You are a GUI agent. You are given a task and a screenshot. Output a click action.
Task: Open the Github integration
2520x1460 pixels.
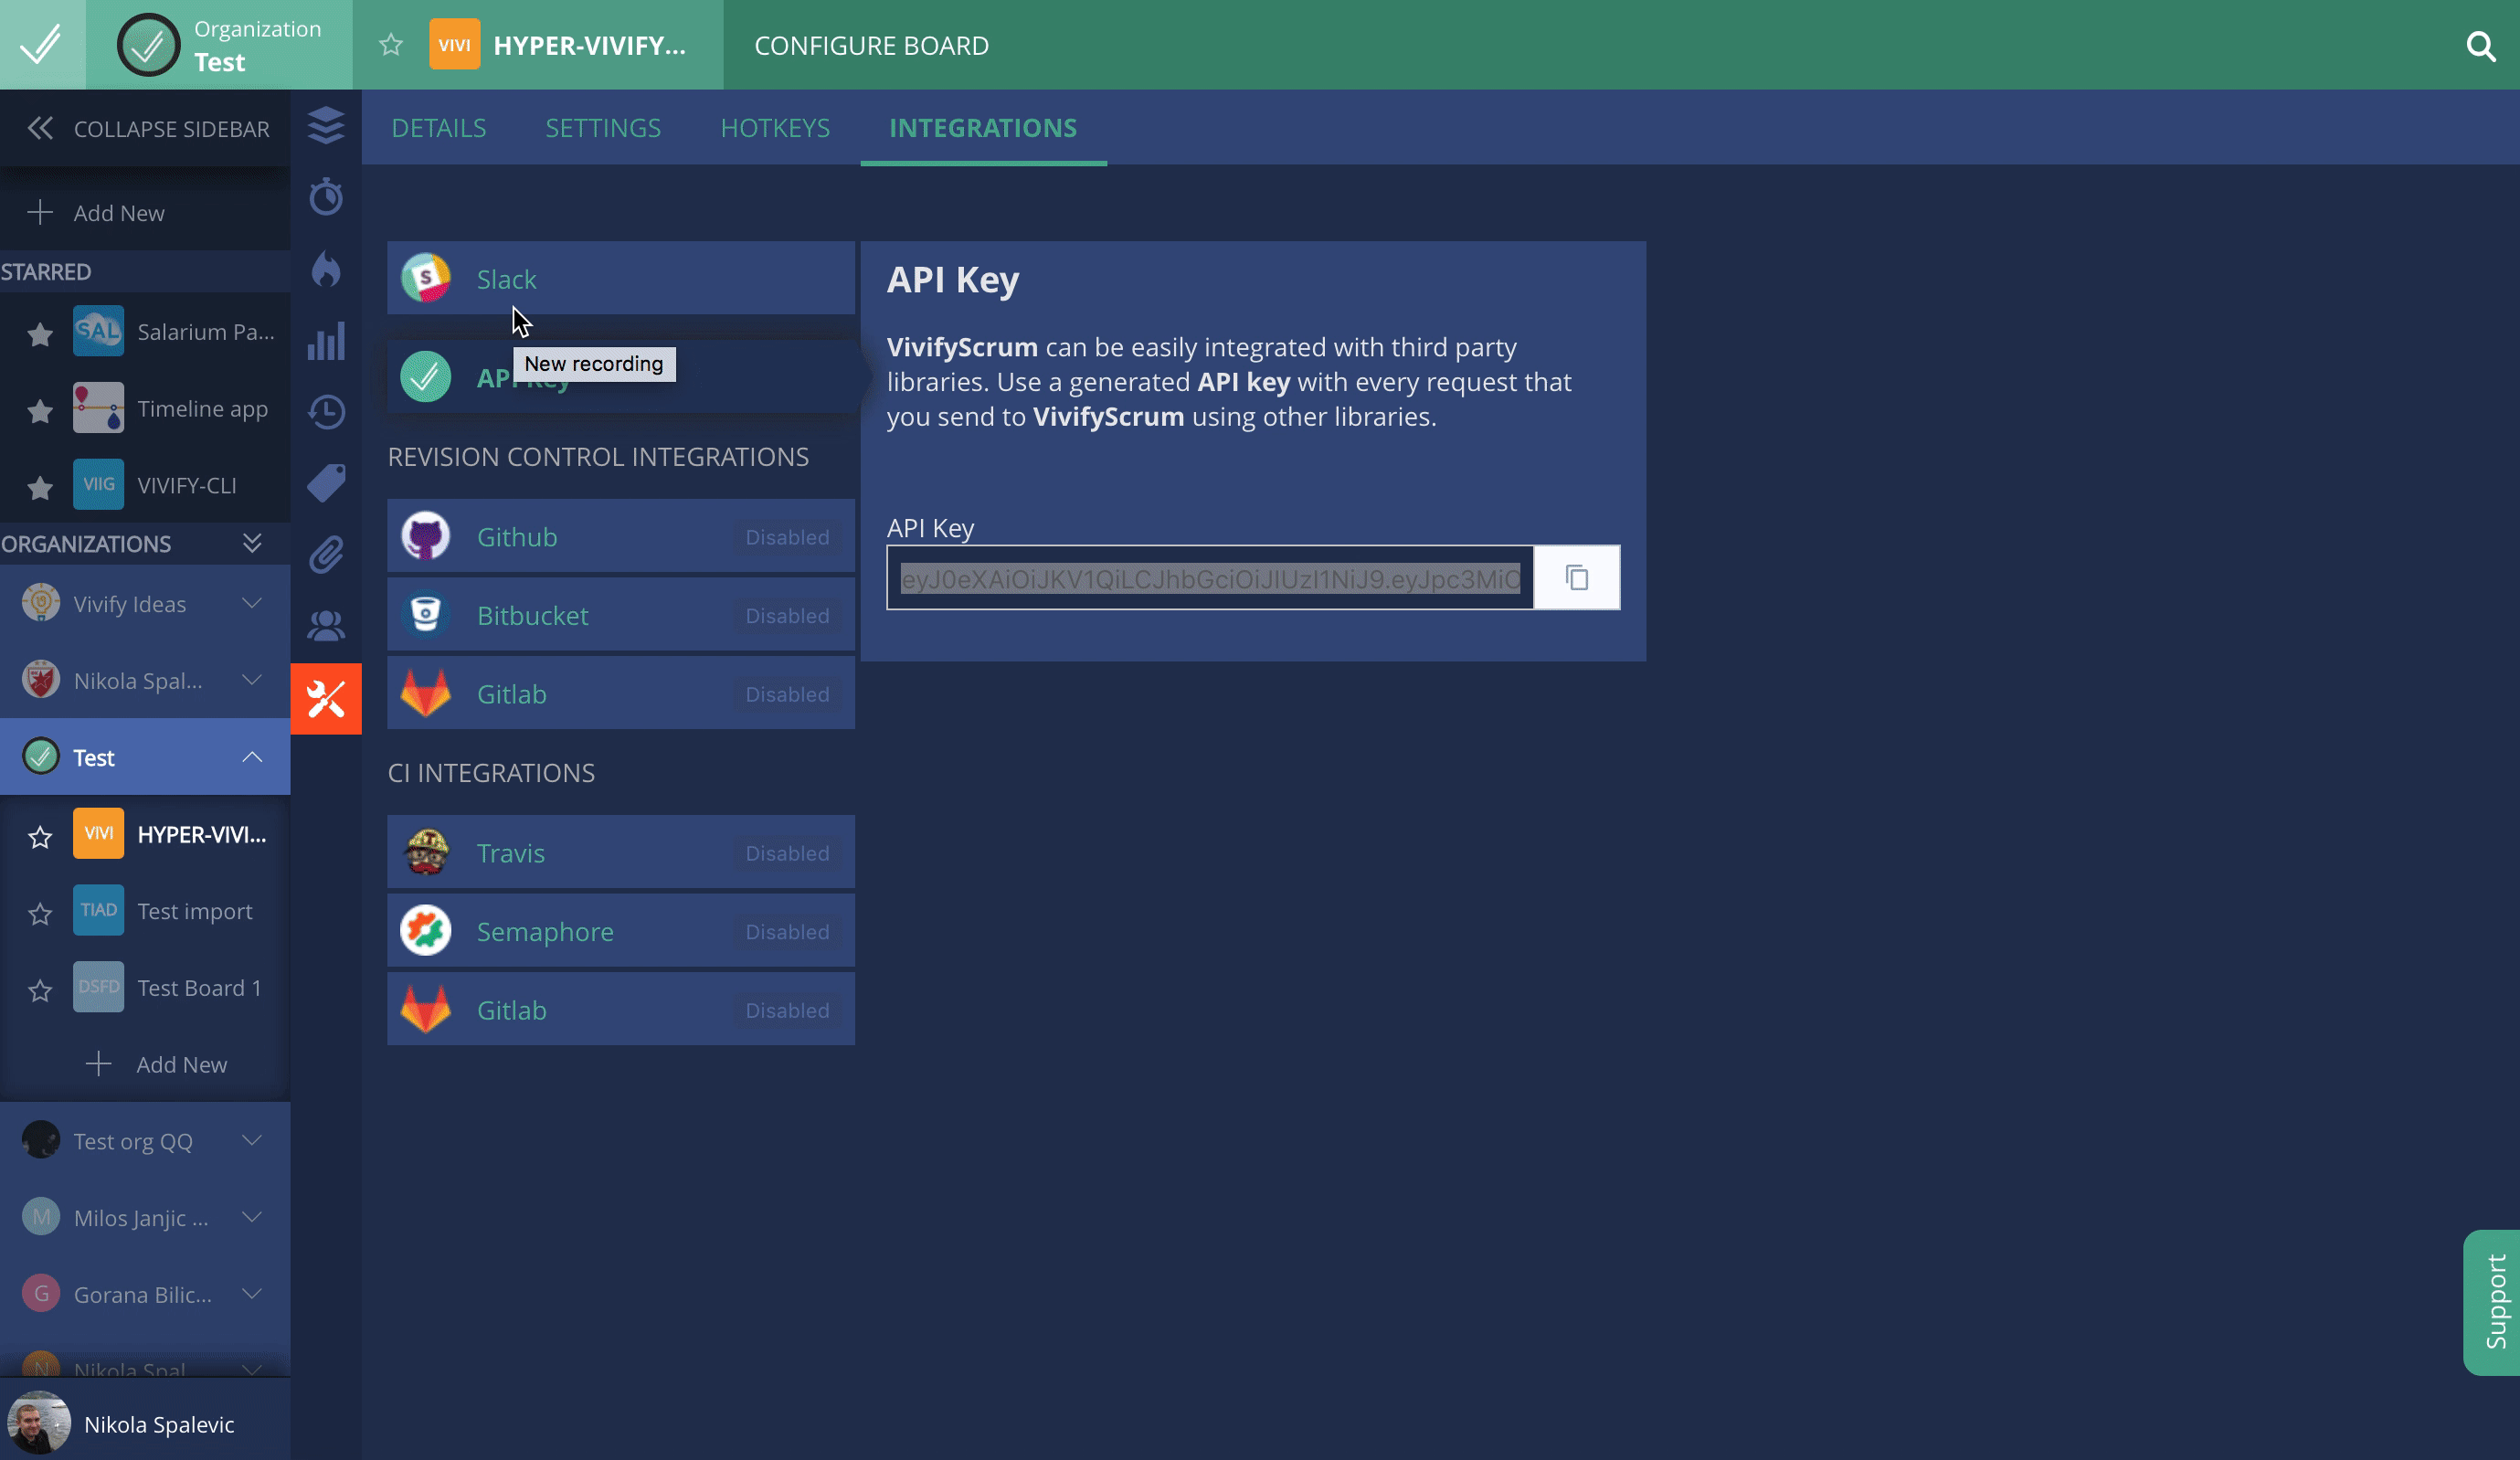click(621, 536)
